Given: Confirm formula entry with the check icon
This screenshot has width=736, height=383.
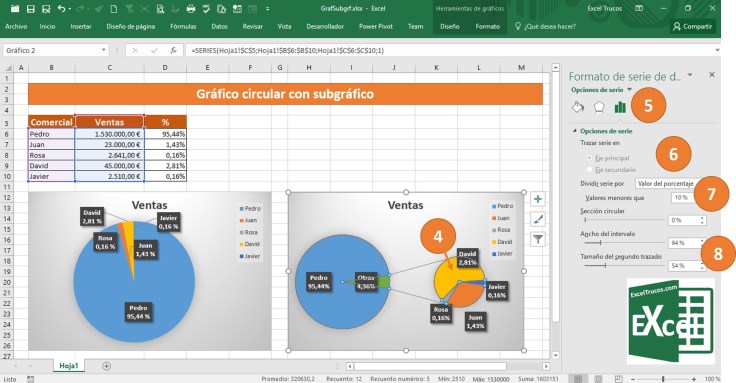Looking at the screenshot, I should [154, 50].
